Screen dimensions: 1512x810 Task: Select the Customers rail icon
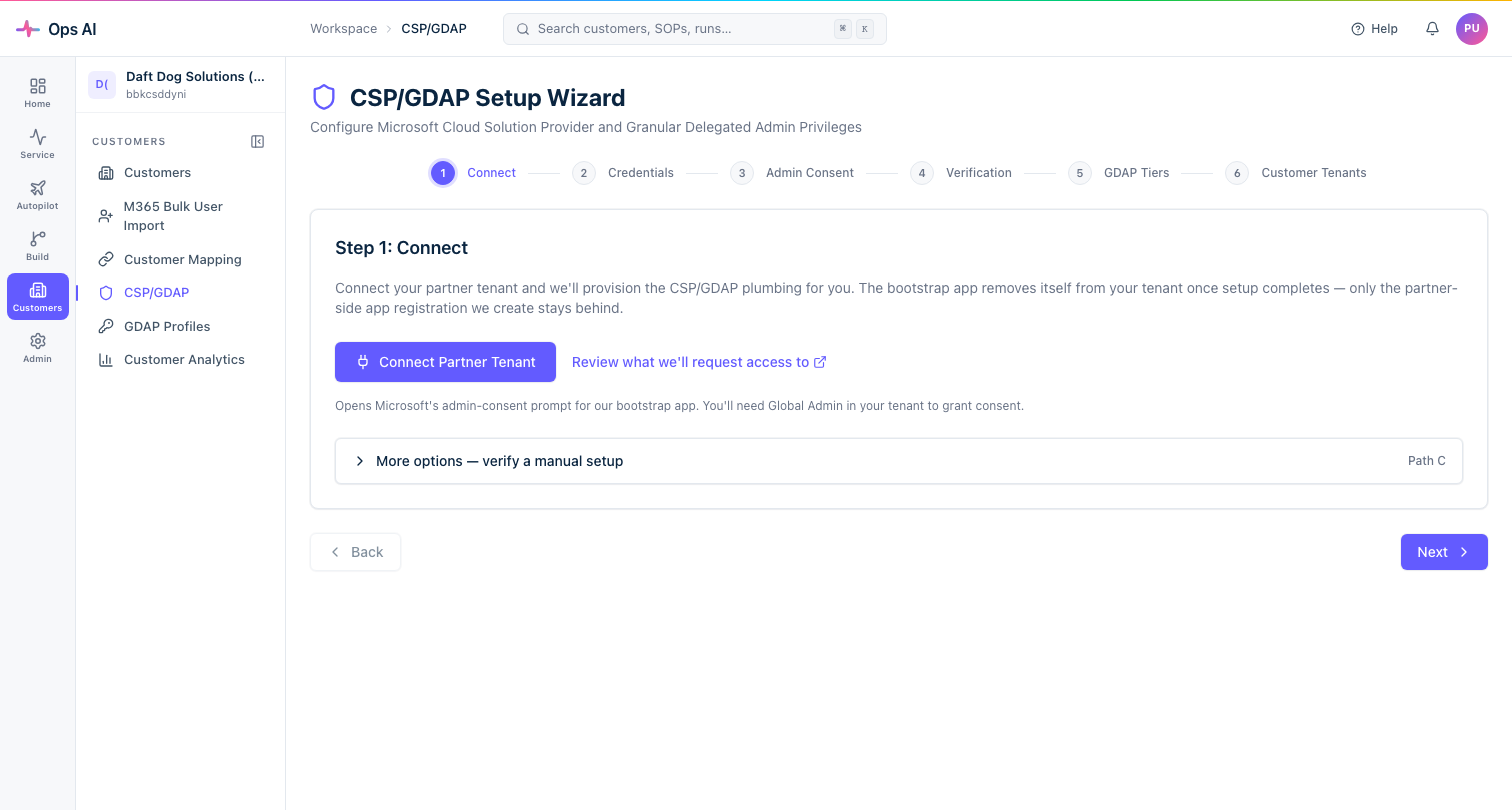(38, 297)
